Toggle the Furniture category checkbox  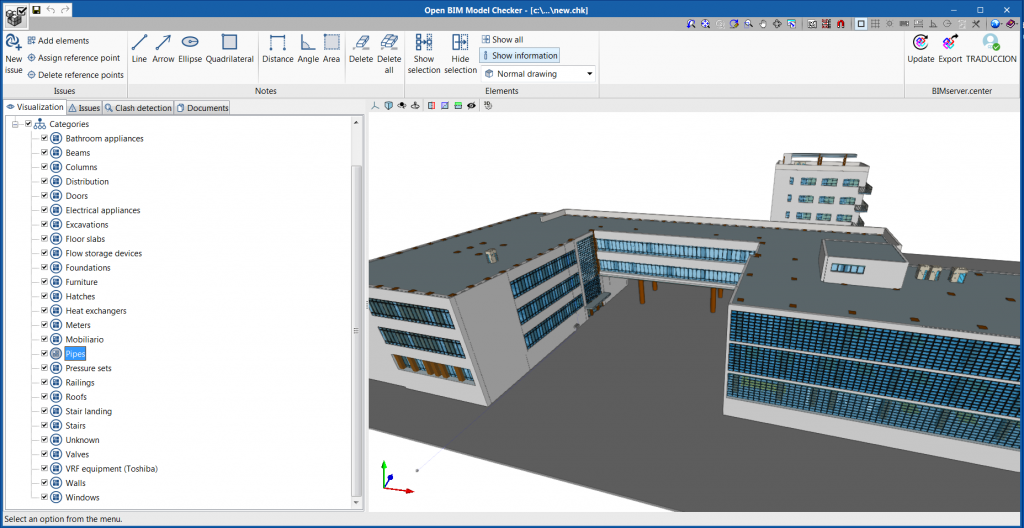click(44, 282)
